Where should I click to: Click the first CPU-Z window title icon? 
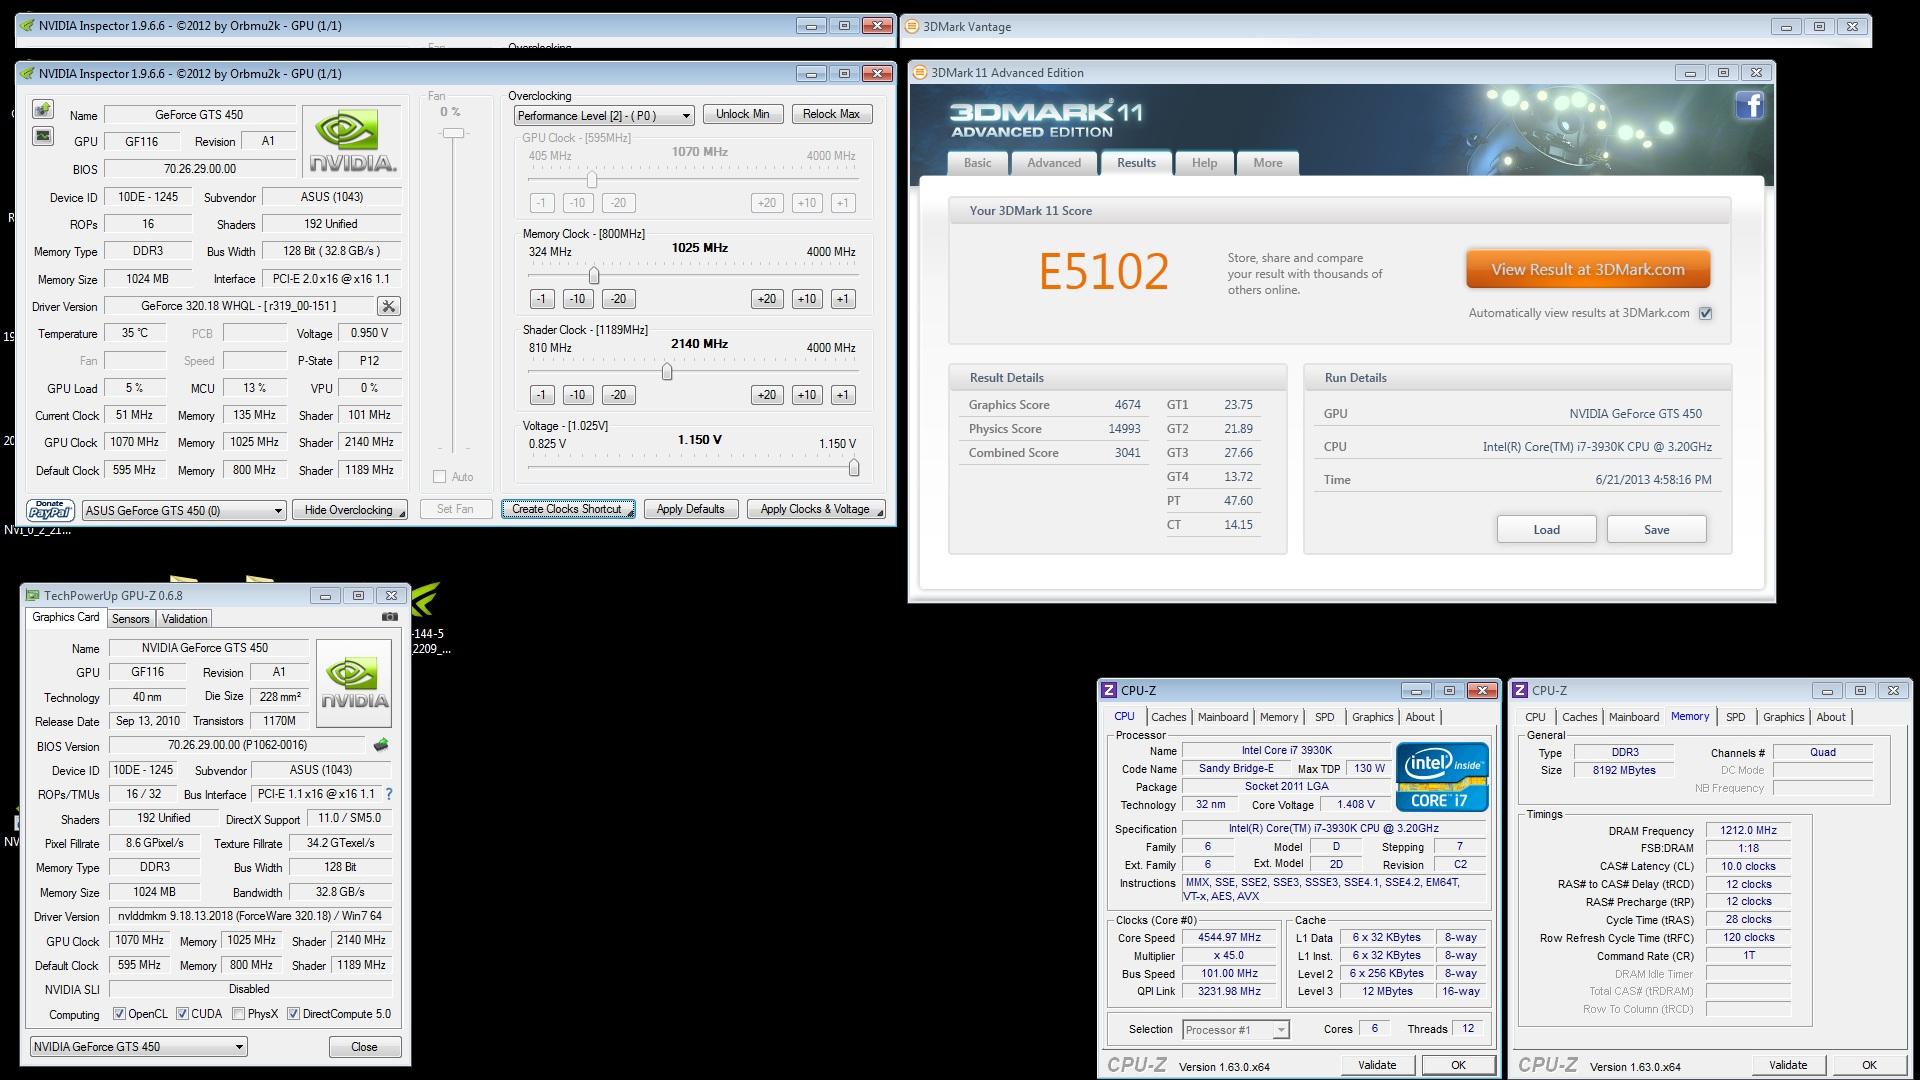1108,690
